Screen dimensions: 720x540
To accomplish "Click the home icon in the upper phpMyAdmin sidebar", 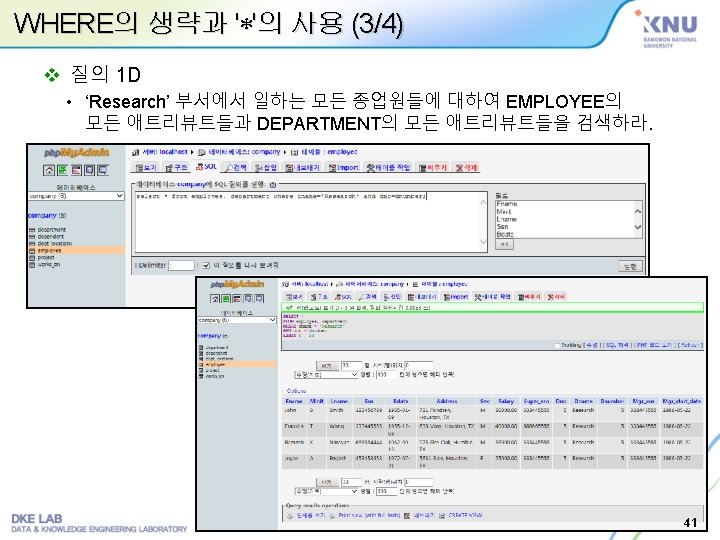I will 49,170.
